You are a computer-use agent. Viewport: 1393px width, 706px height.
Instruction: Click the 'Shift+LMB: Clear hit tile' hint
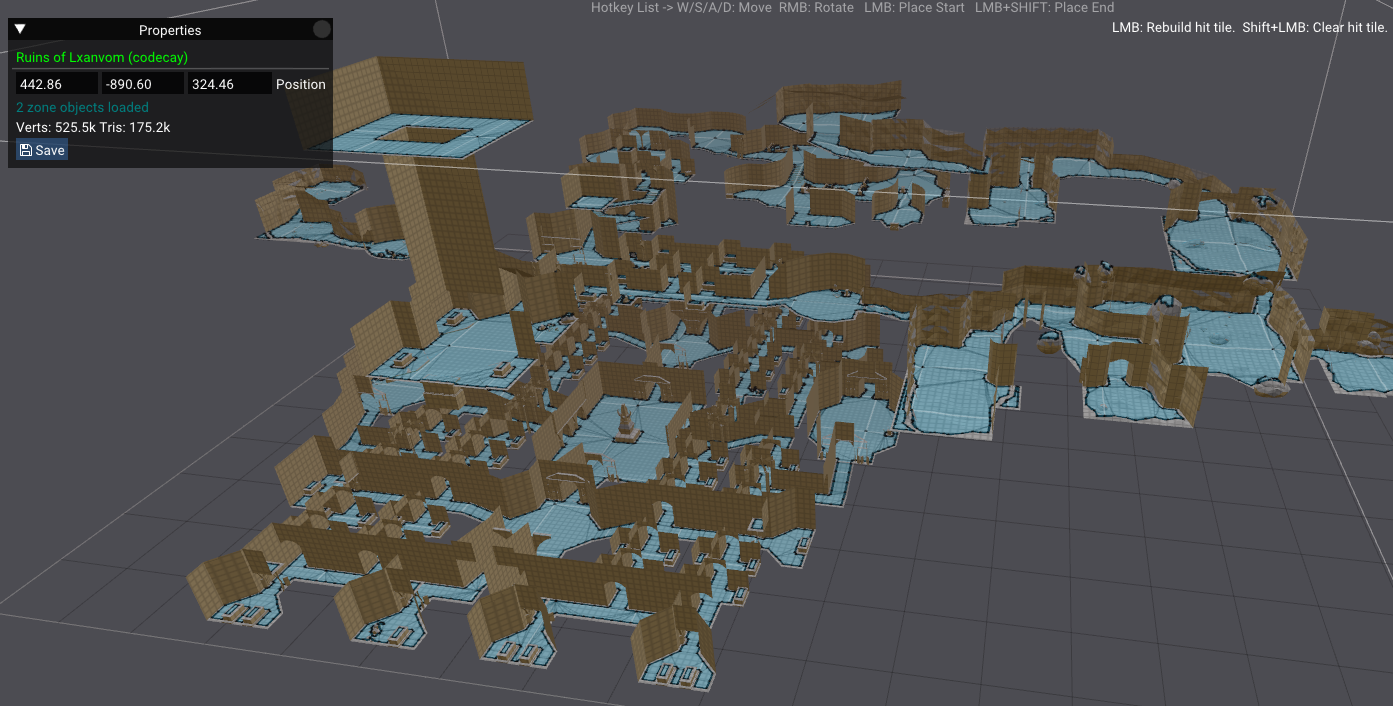pyautogui.click(x=1315, y=27)
